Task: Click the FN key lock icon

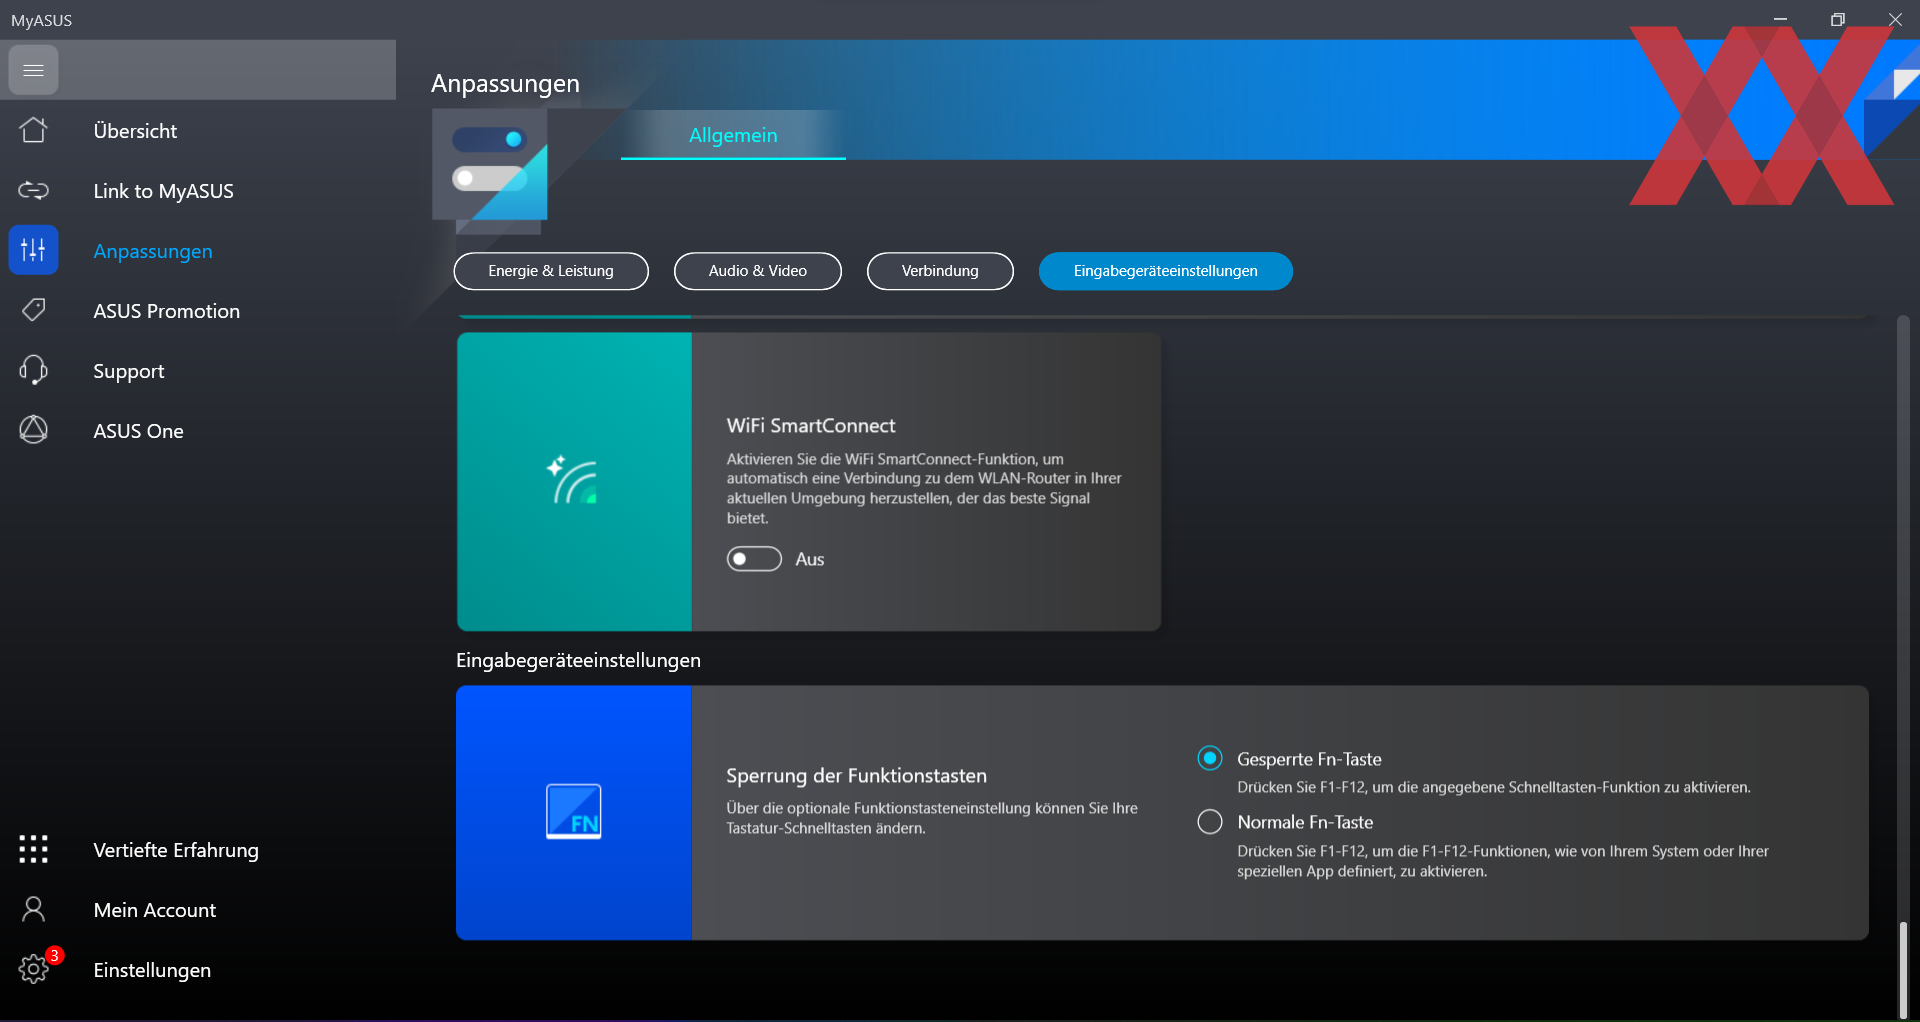Action: 573,811
